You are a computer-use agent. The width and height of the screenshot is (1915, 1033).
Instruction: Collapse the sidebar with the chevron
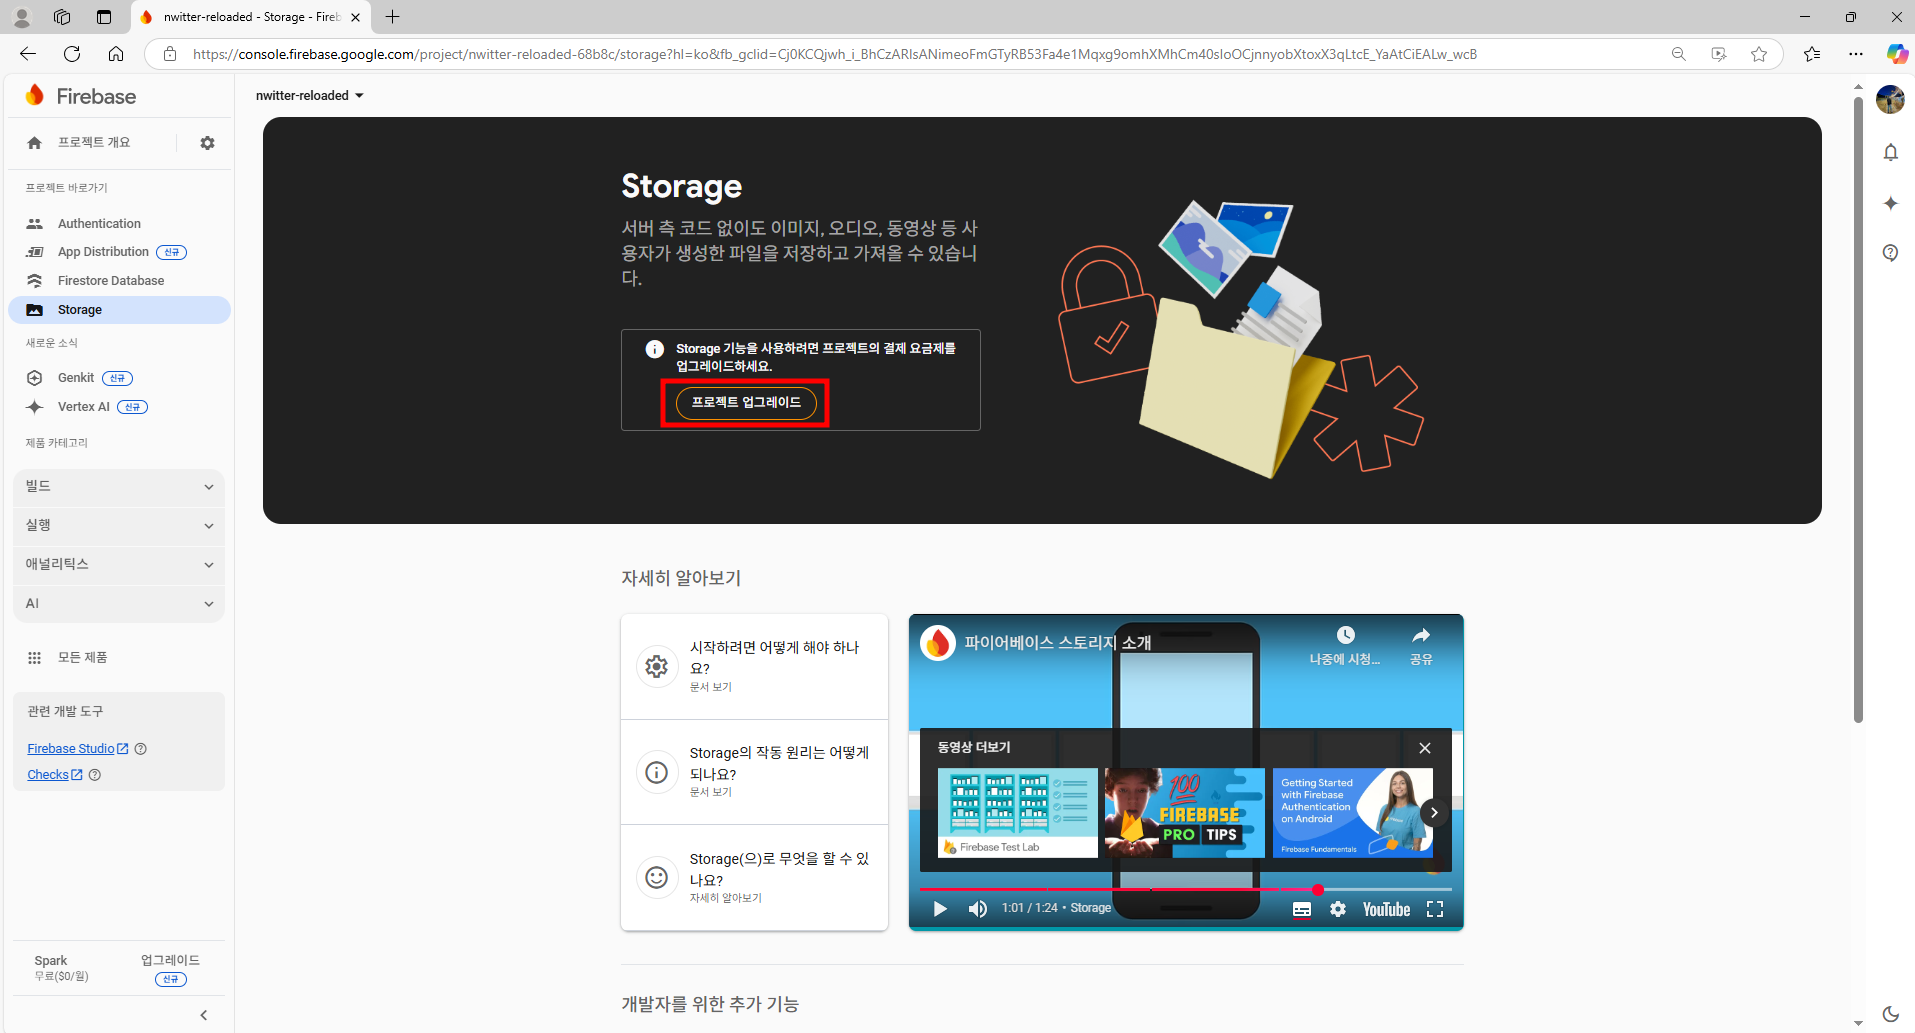click(203, 1015)
